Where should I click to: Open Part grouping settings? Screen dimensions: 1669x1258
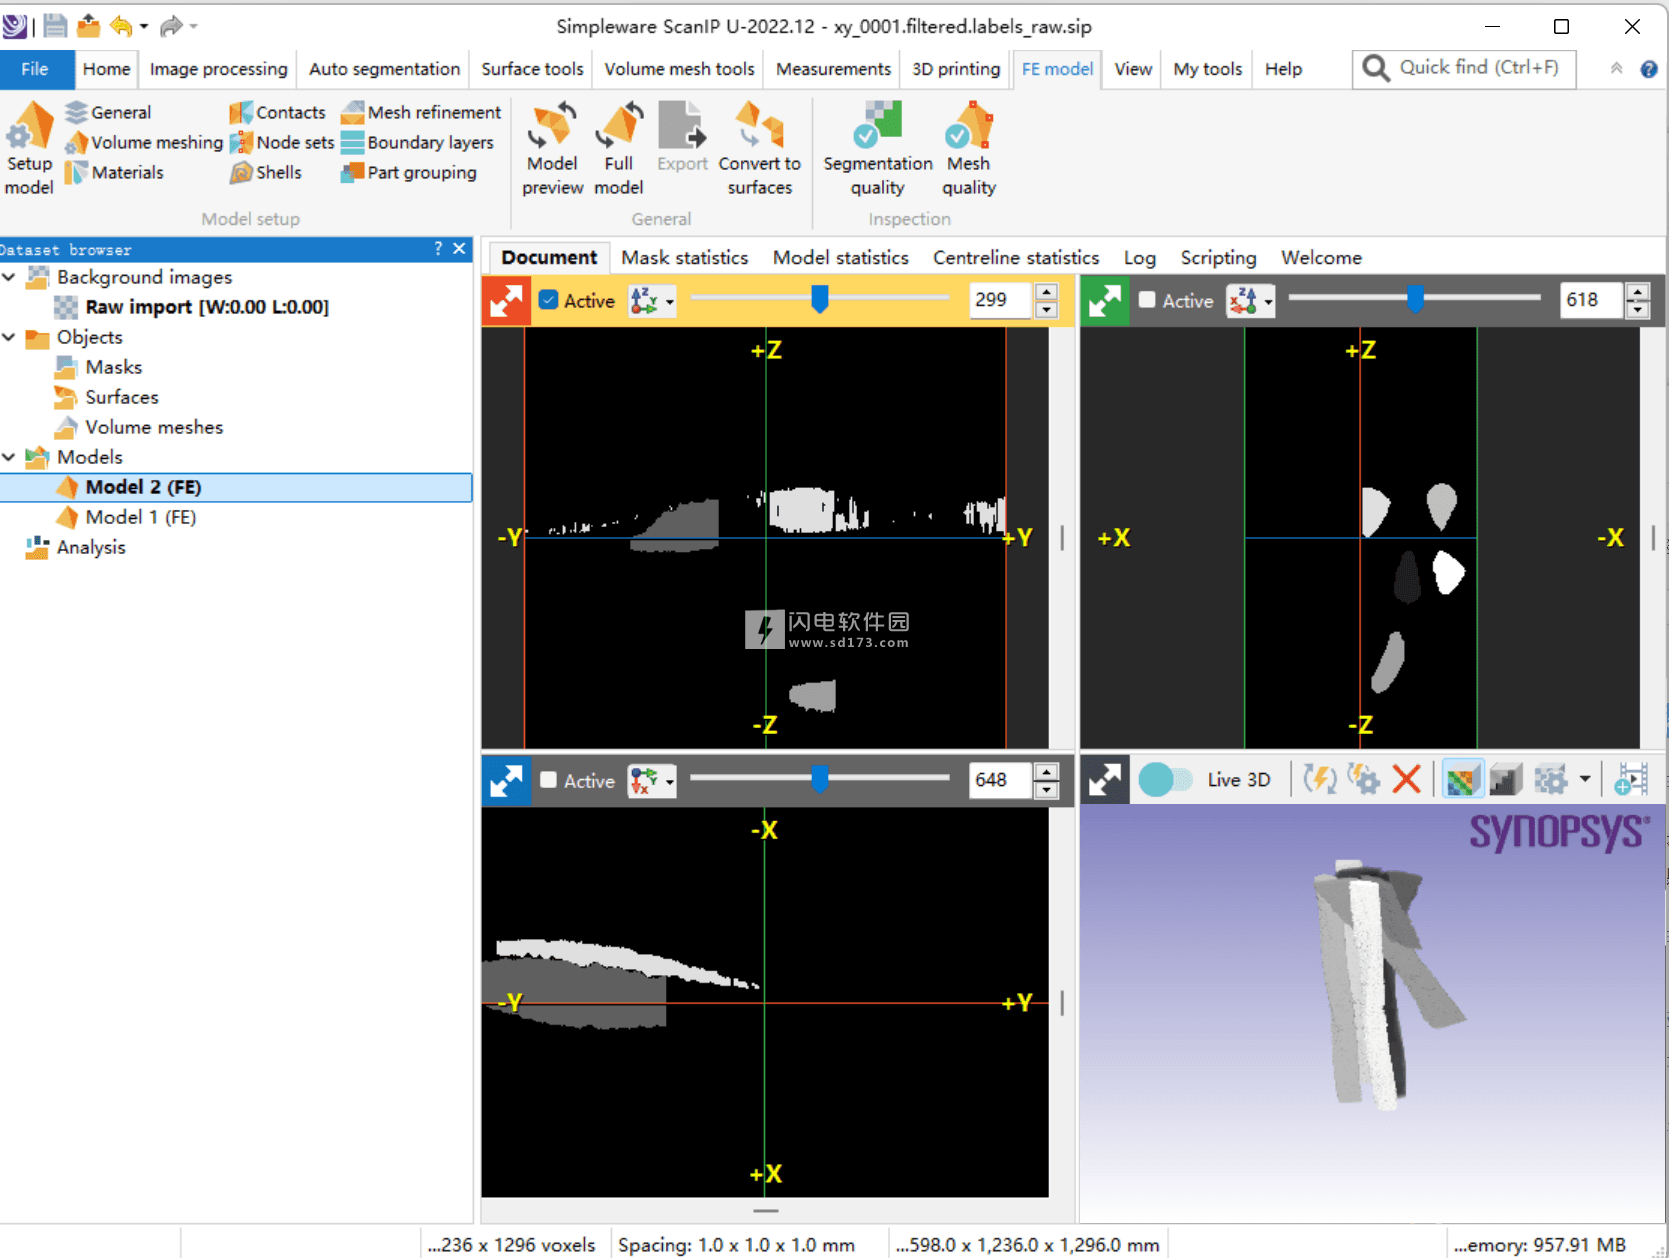point(408,172)
